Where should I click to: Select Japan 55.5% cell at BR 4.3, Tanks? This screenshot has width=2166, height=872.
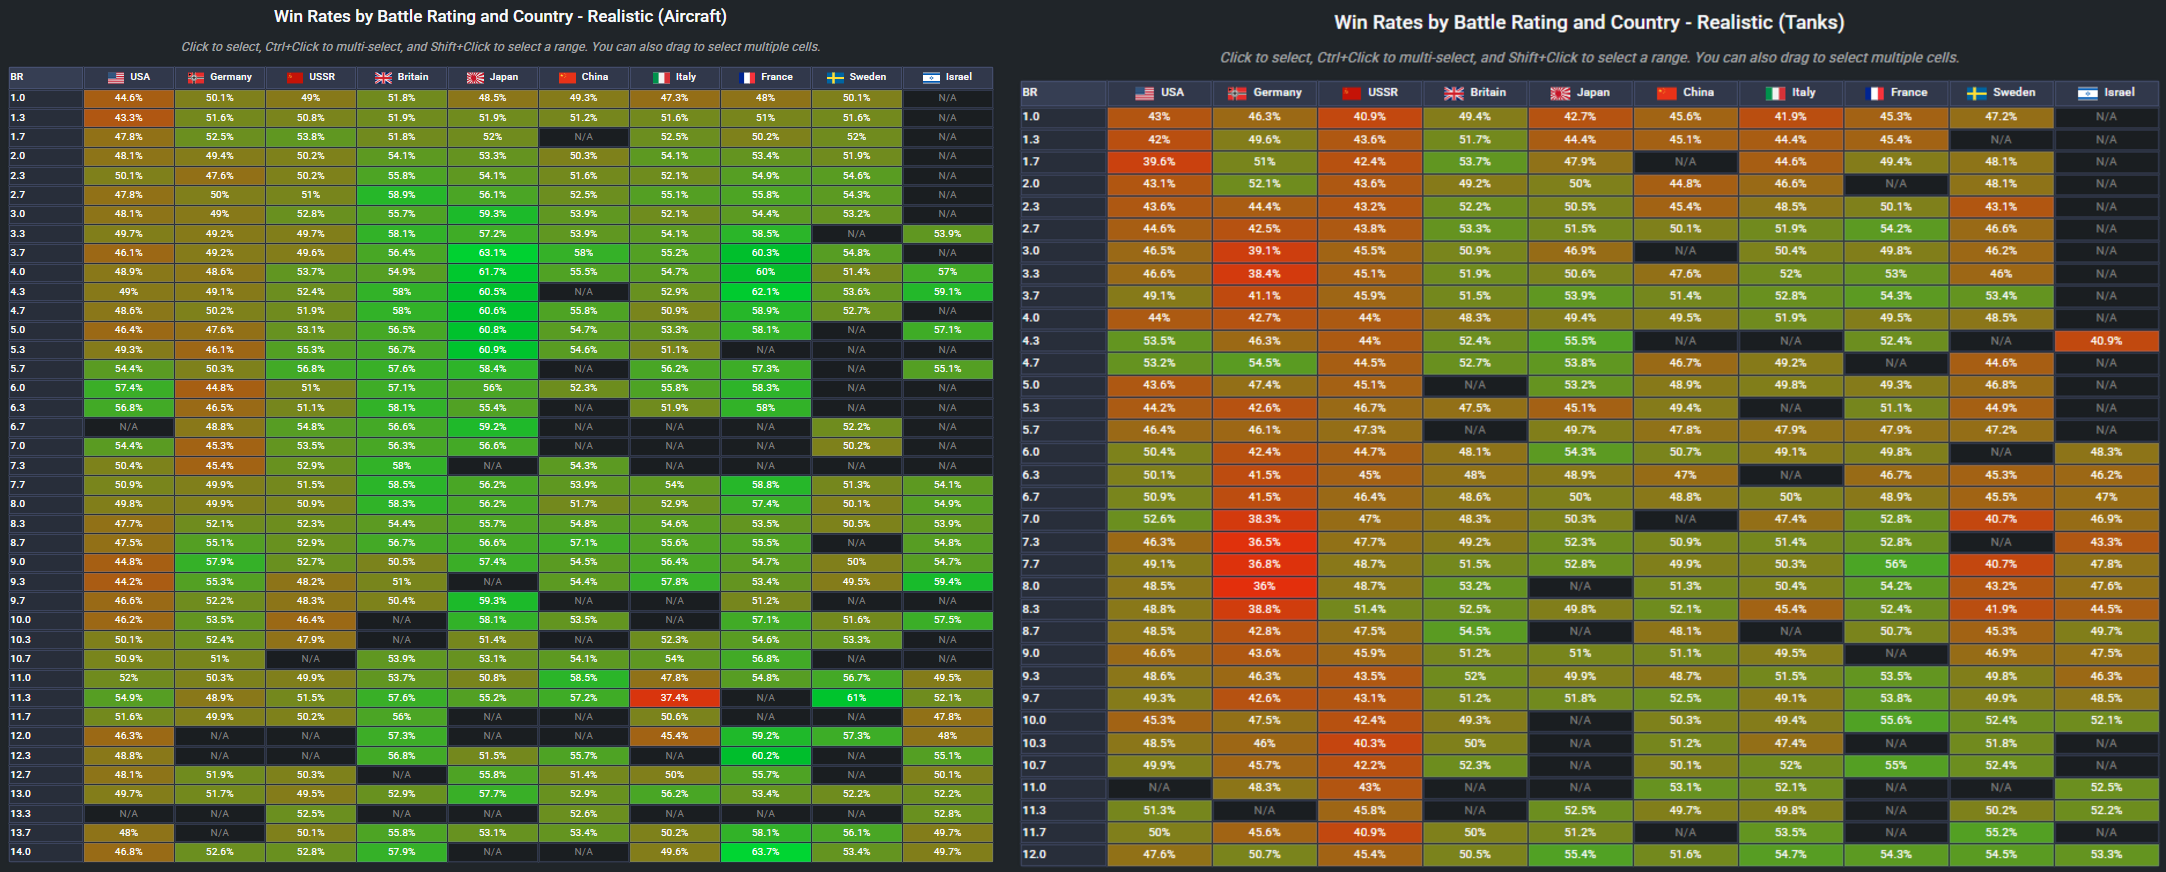click(1580, 341)
